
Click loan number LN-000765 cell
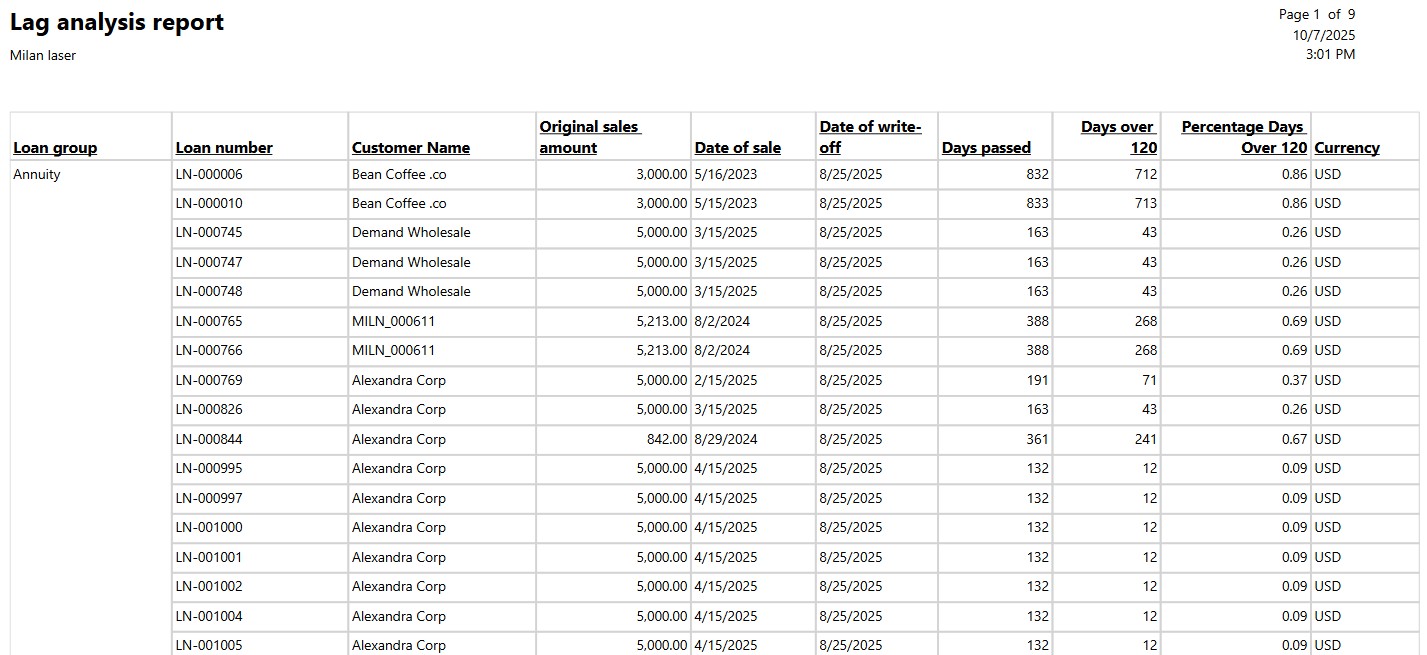pos(209,321)
